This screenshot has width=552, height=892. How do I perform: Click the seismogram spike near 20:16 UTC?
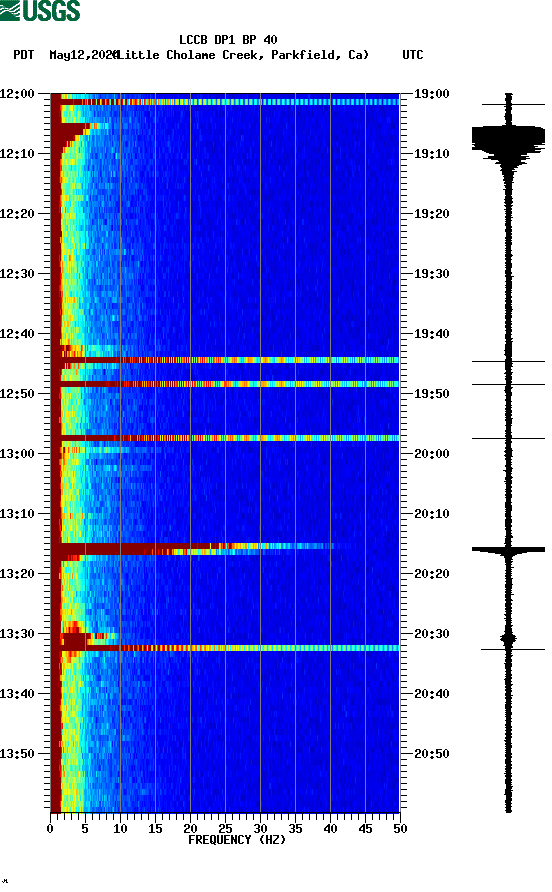click(508, 550)
